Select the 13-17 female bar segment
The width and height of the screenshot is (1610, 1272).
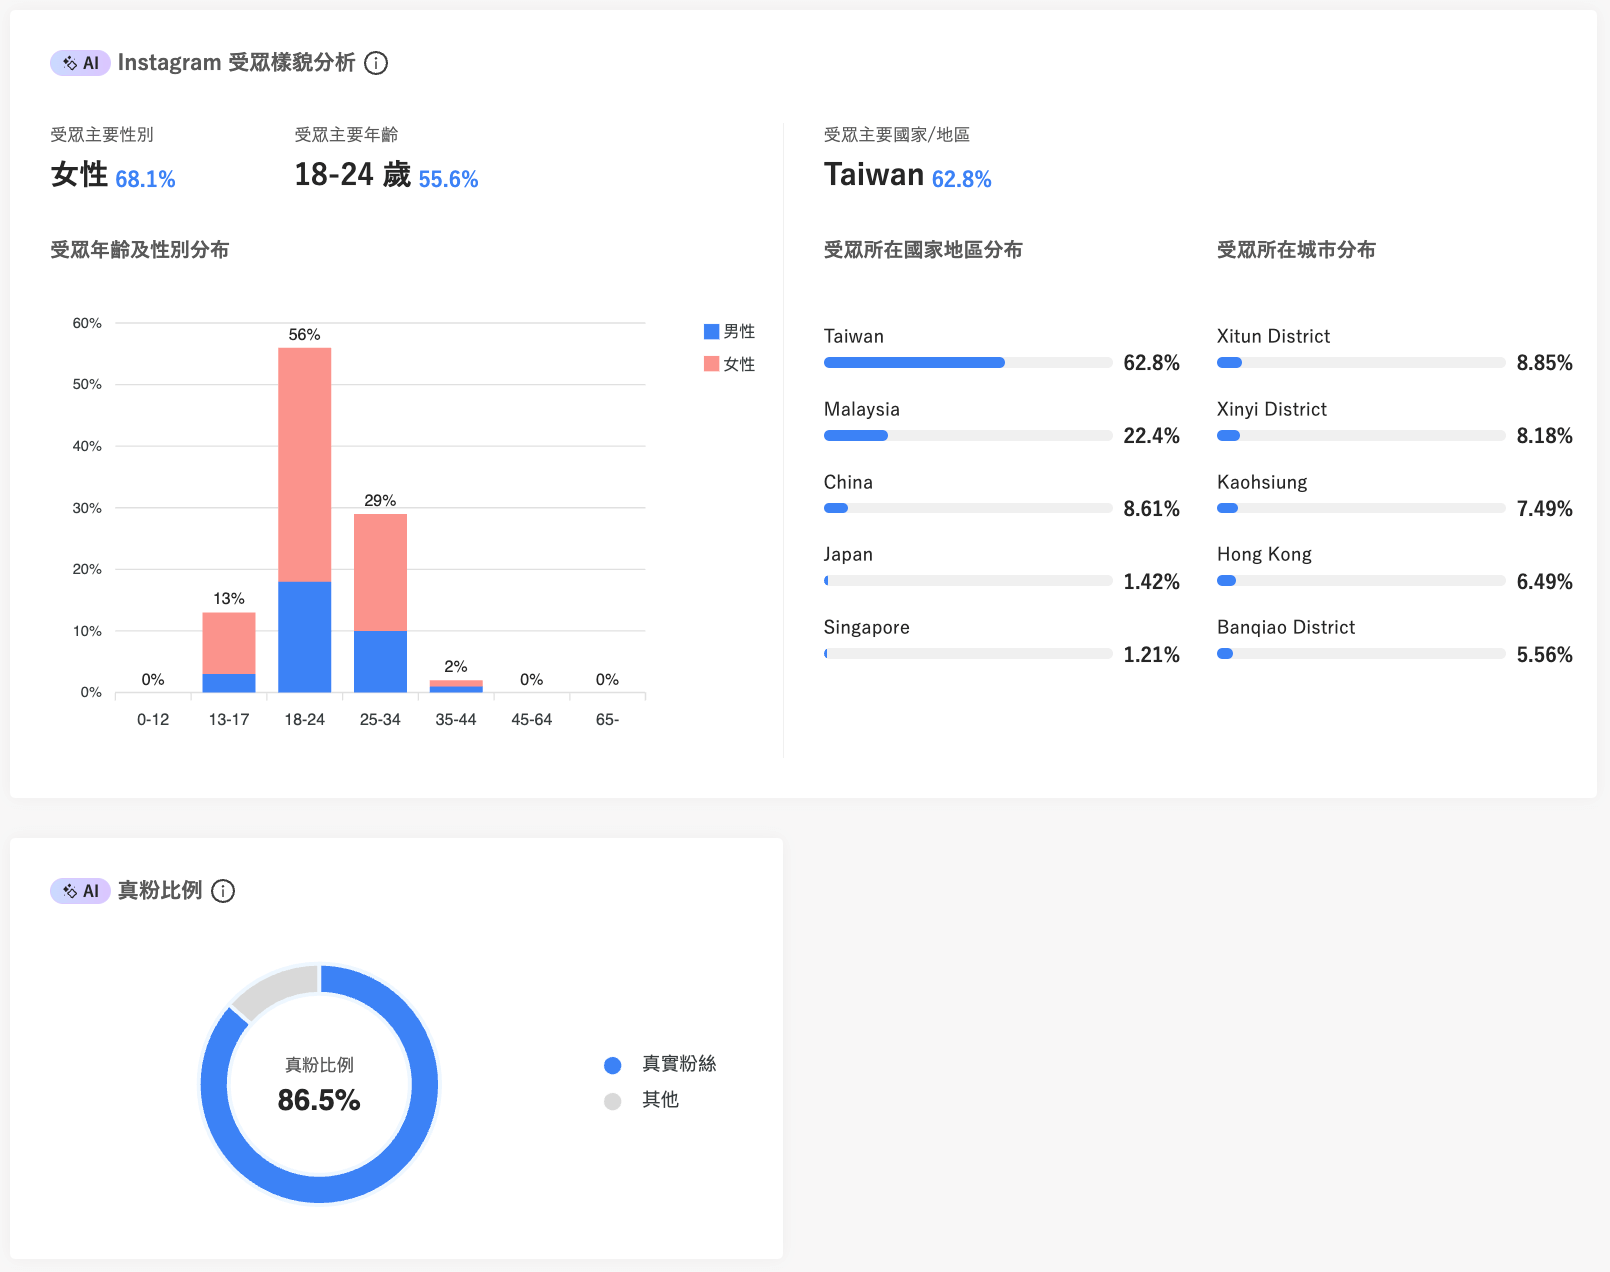coord(229,643)
